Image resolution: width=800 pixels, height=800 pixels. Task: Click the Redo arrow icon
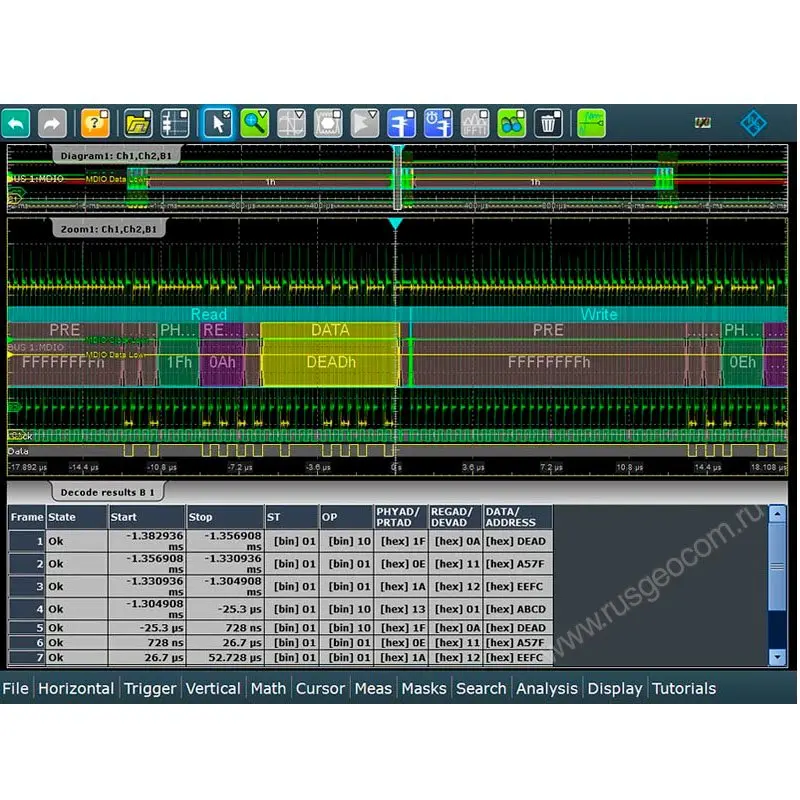coord(52,123)
